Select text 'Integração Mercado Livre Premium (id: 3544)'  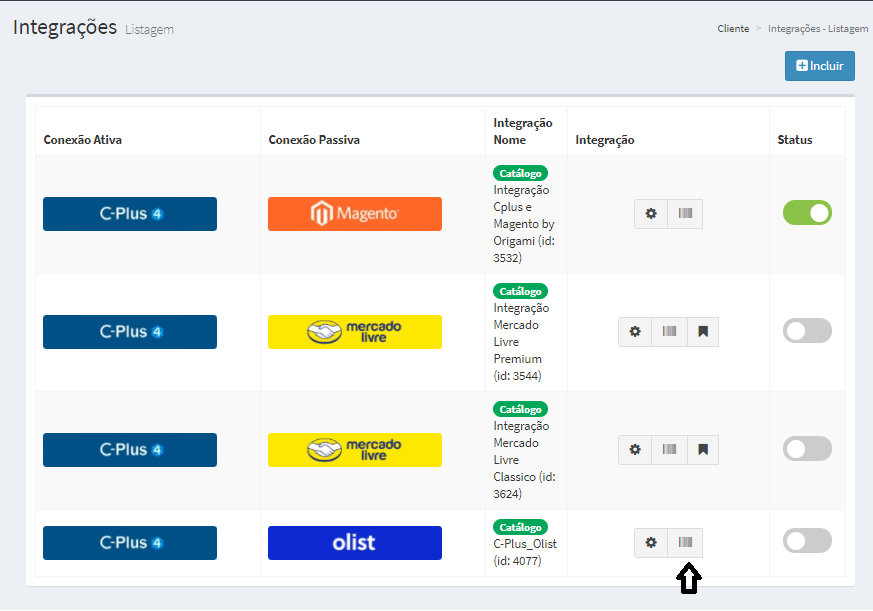[x=521, y=342]
